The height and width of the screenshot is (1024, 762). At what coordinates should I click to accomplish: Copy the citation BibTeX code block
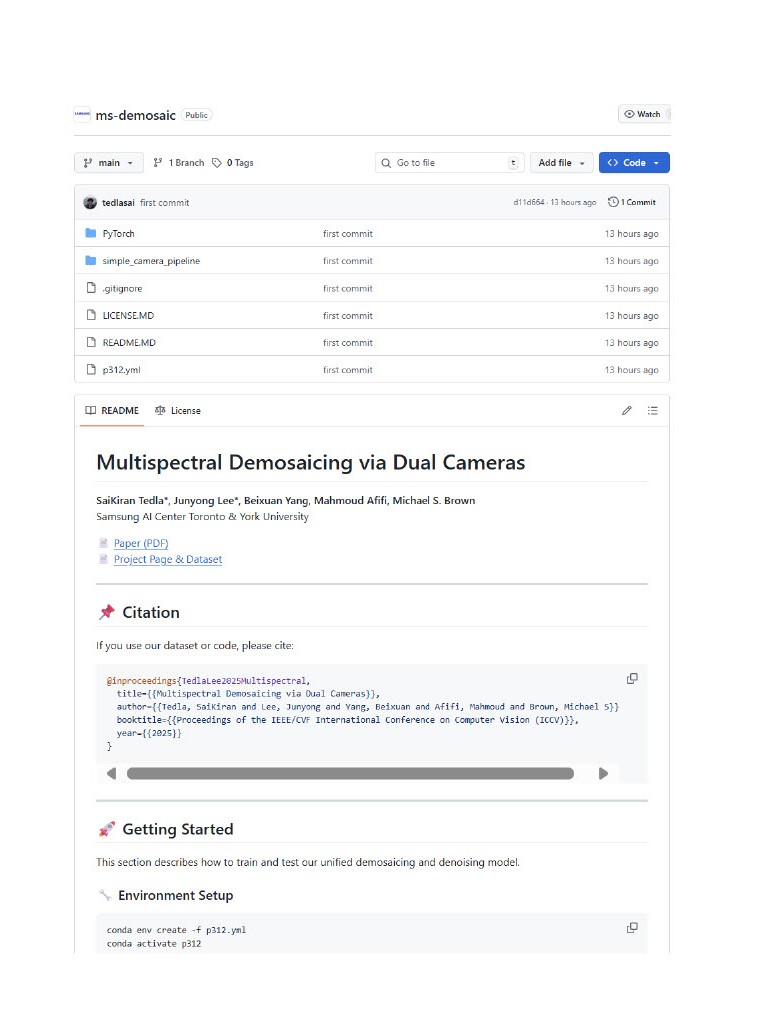632,679
